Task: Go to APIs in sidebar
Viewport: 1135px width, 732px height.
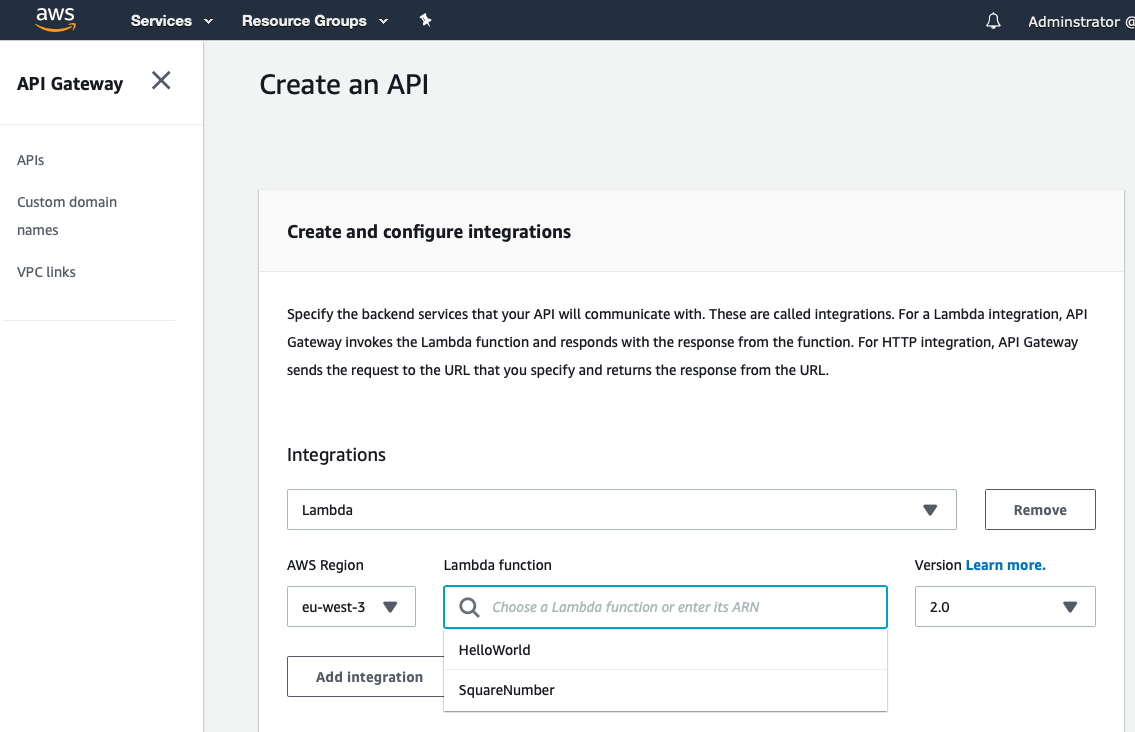Action: [30, 160]
